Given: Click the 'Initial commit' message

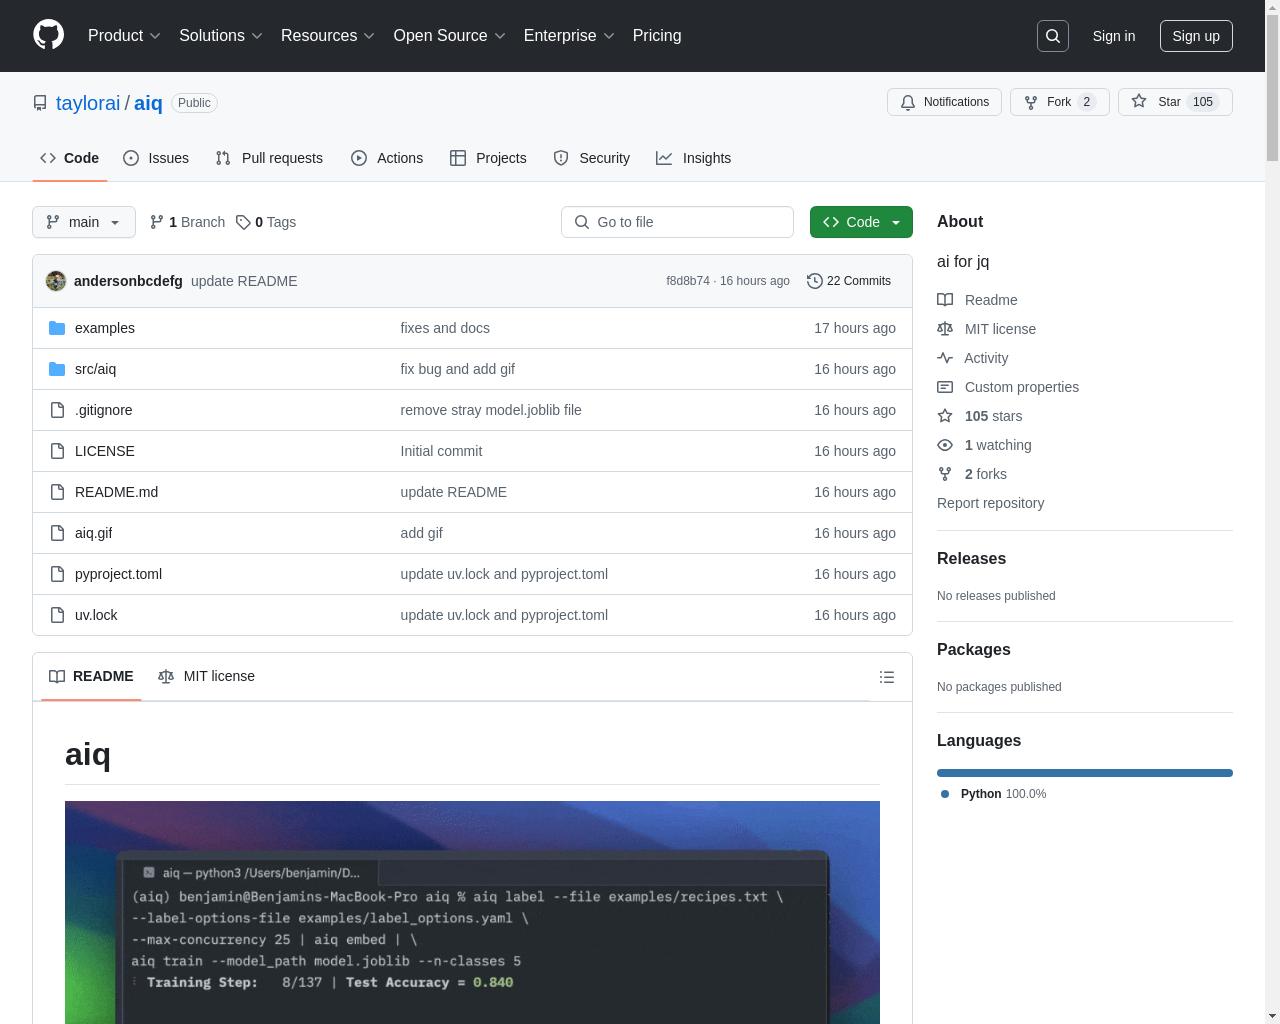Looking at the screenshot, I should (441, 451).
